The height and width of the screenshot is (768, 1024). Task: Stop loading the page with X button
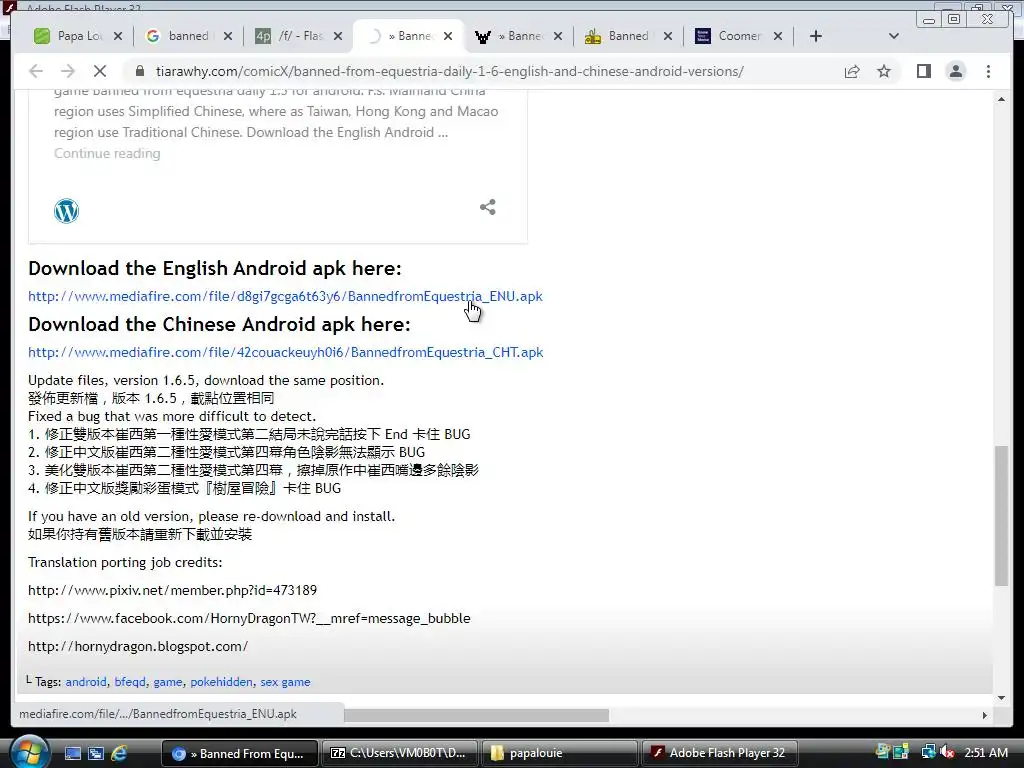click(x=100, y=71)
